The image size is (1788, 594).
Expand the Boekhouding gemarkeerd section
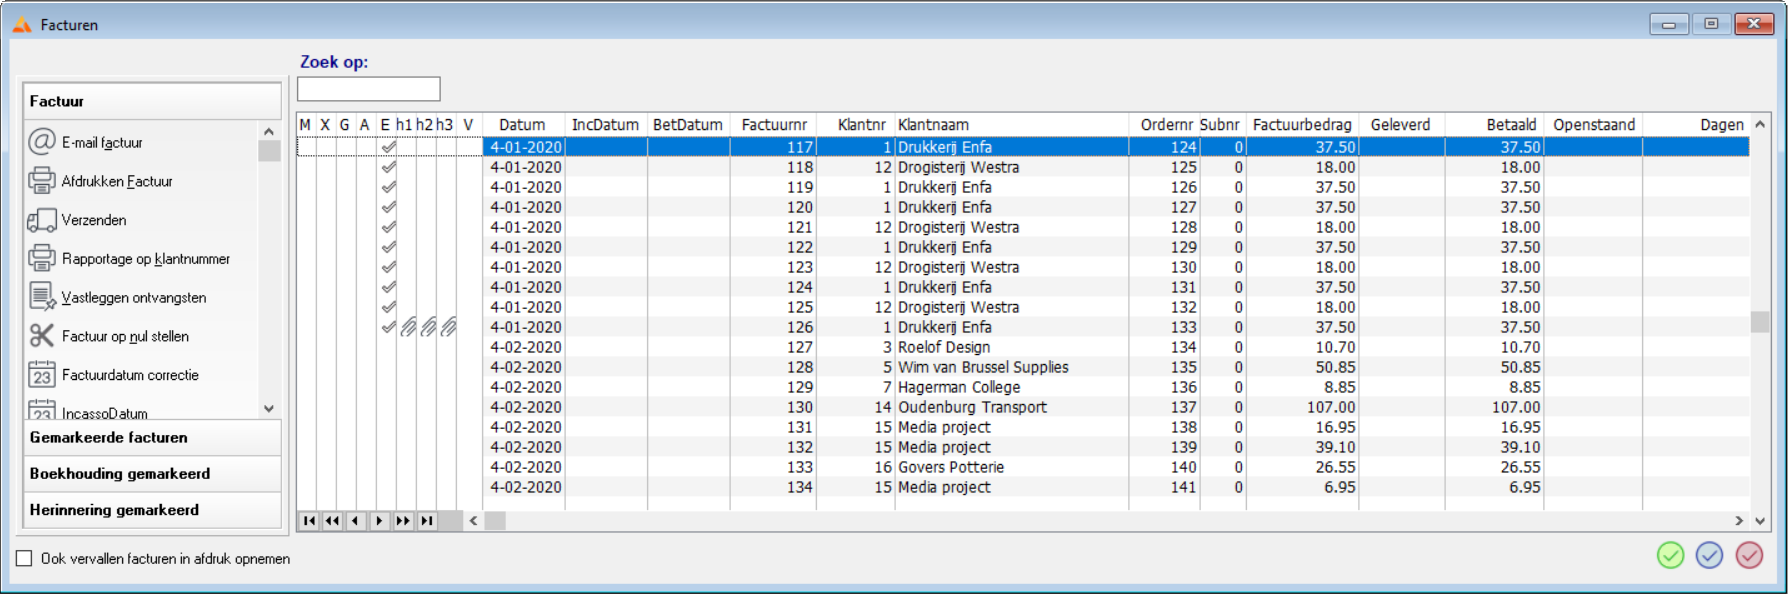click(x=152, y=474)
